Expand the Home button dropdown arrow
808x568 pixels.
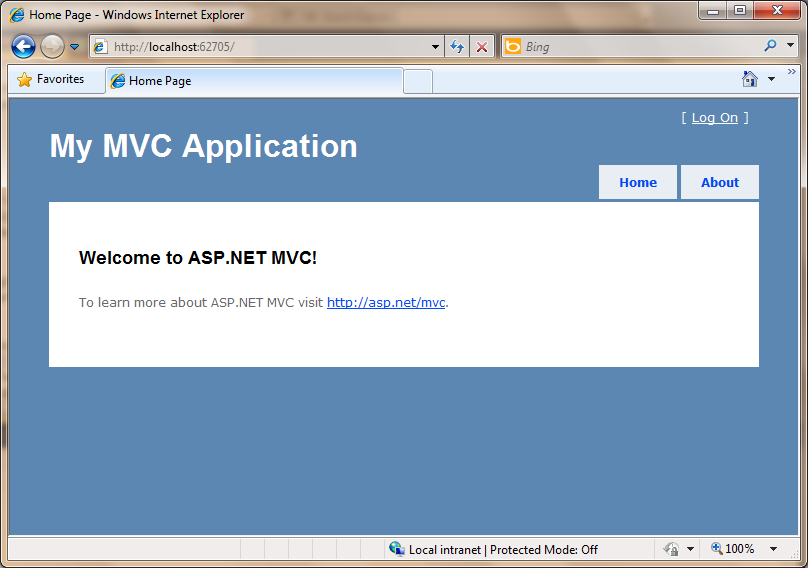771,79
